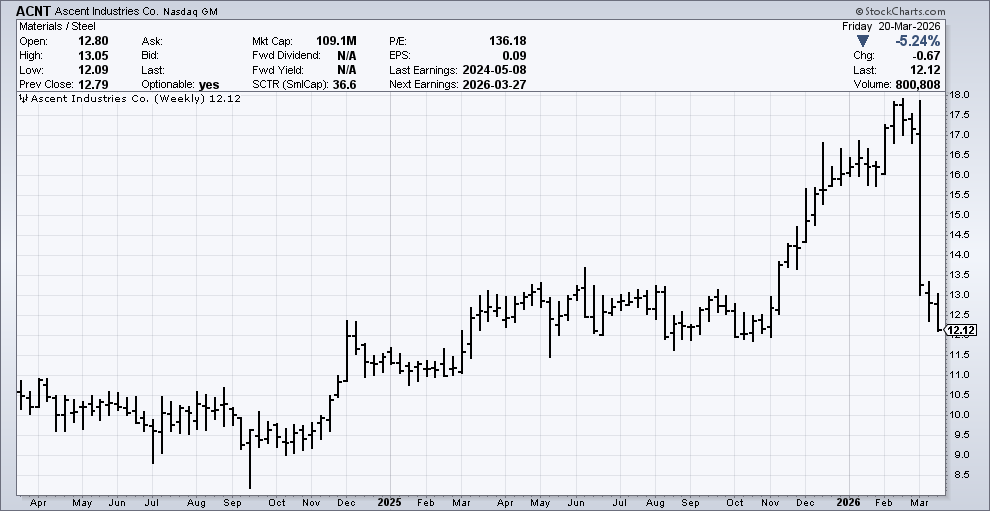This screenshot has height=511, width=990.
Task: Click the OHLC bar icon before chart title
Action: pos(23,99)
